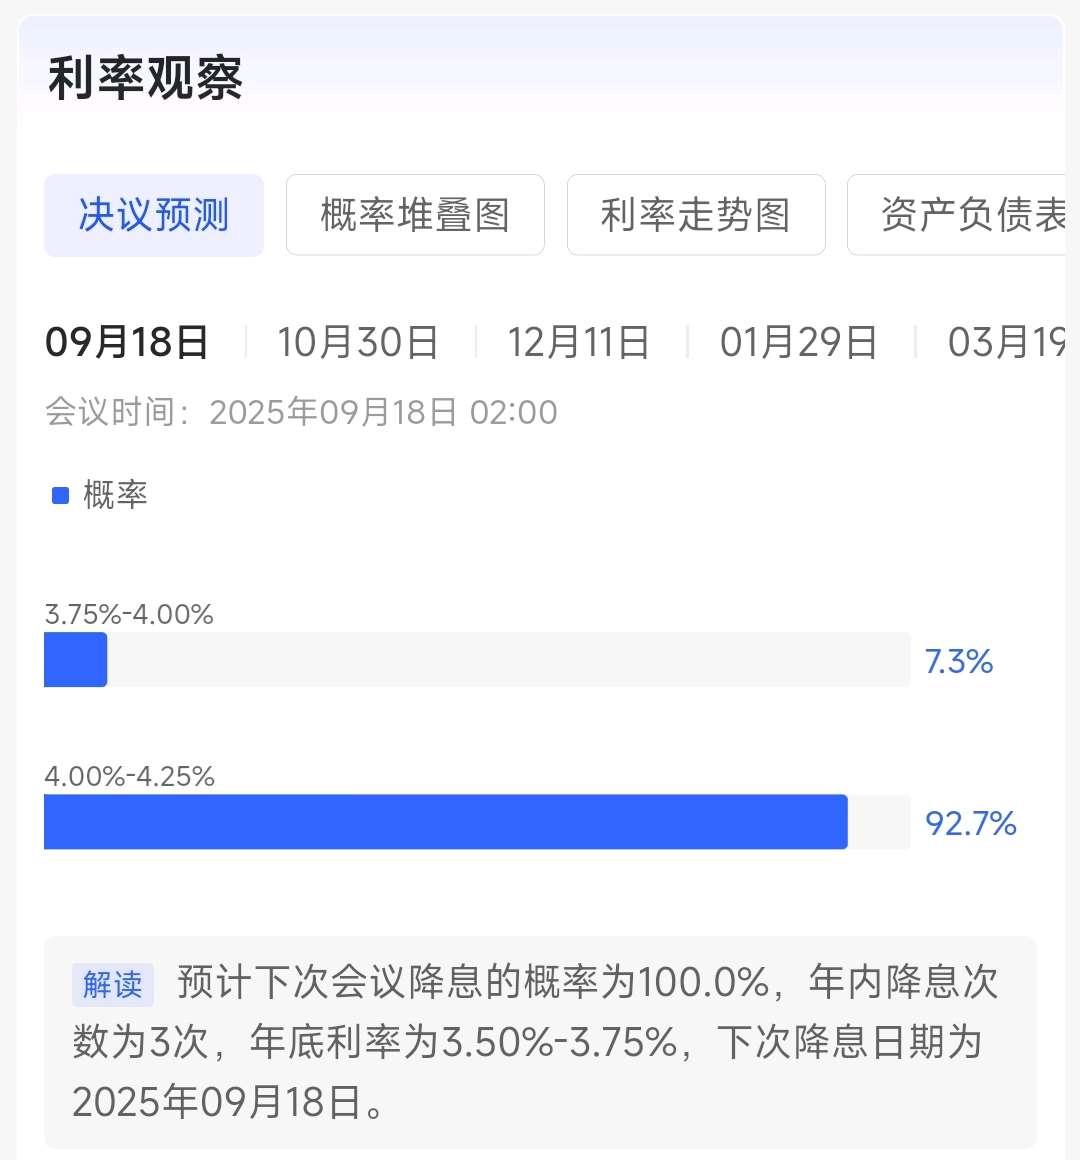Tap the 4.00%-4.25% range label
Viewport: 1080px width, 1160px height.
click(x=130, y=776)
